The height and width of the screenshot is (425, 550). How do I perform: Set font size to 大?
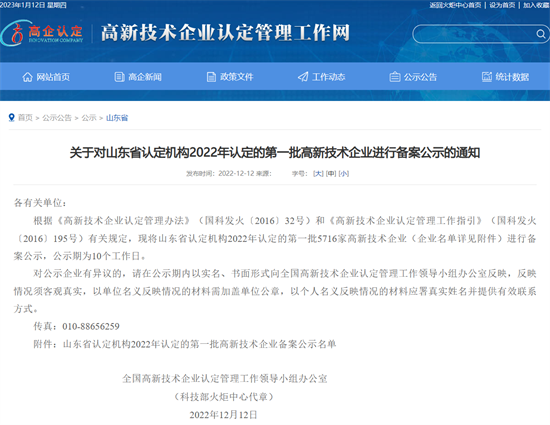(318, 174)
